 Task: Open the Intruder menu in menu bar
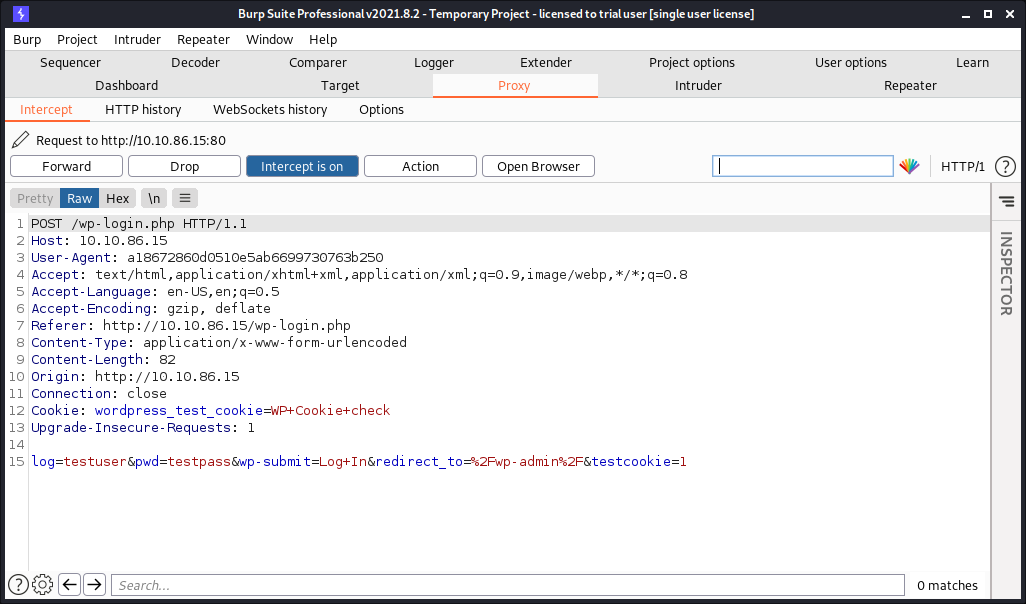coord(137,39)
